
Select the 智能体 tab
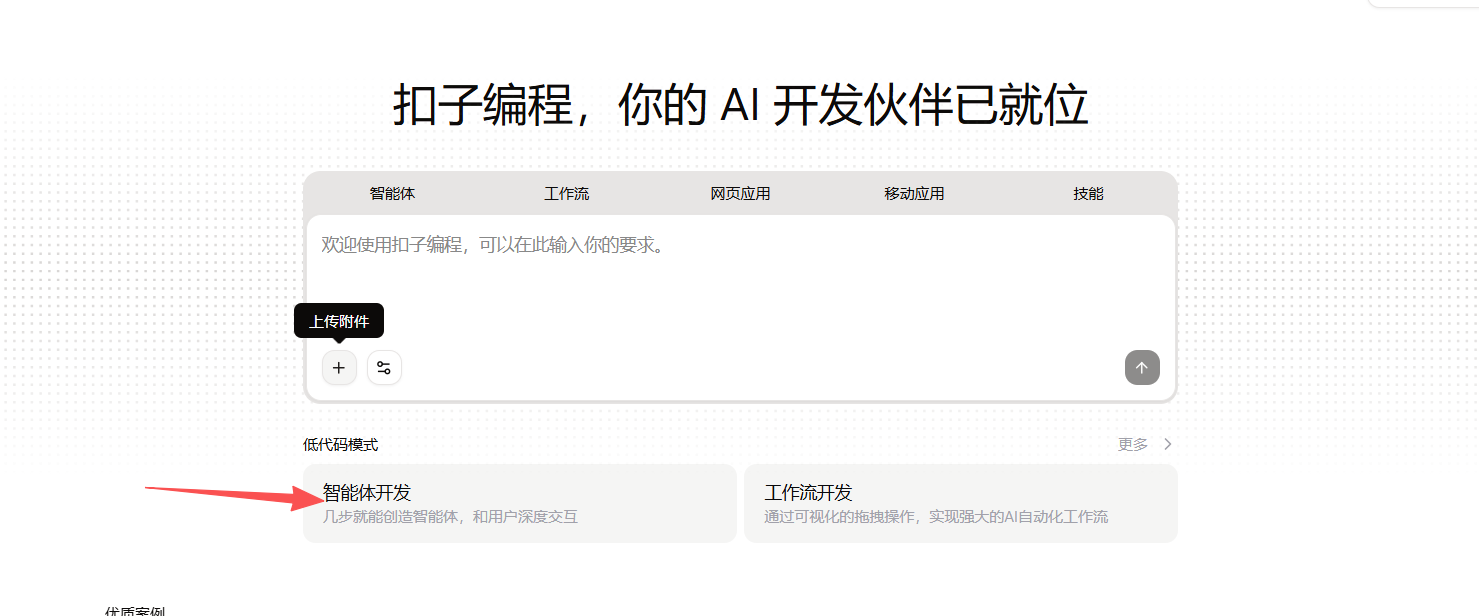click(392, 194)
